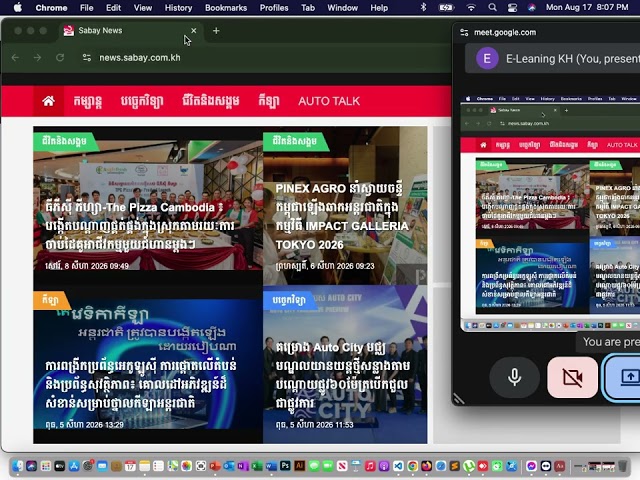Open the Chrome Bookmarks menu
The image size is (640, 480).
click(226, 8)
